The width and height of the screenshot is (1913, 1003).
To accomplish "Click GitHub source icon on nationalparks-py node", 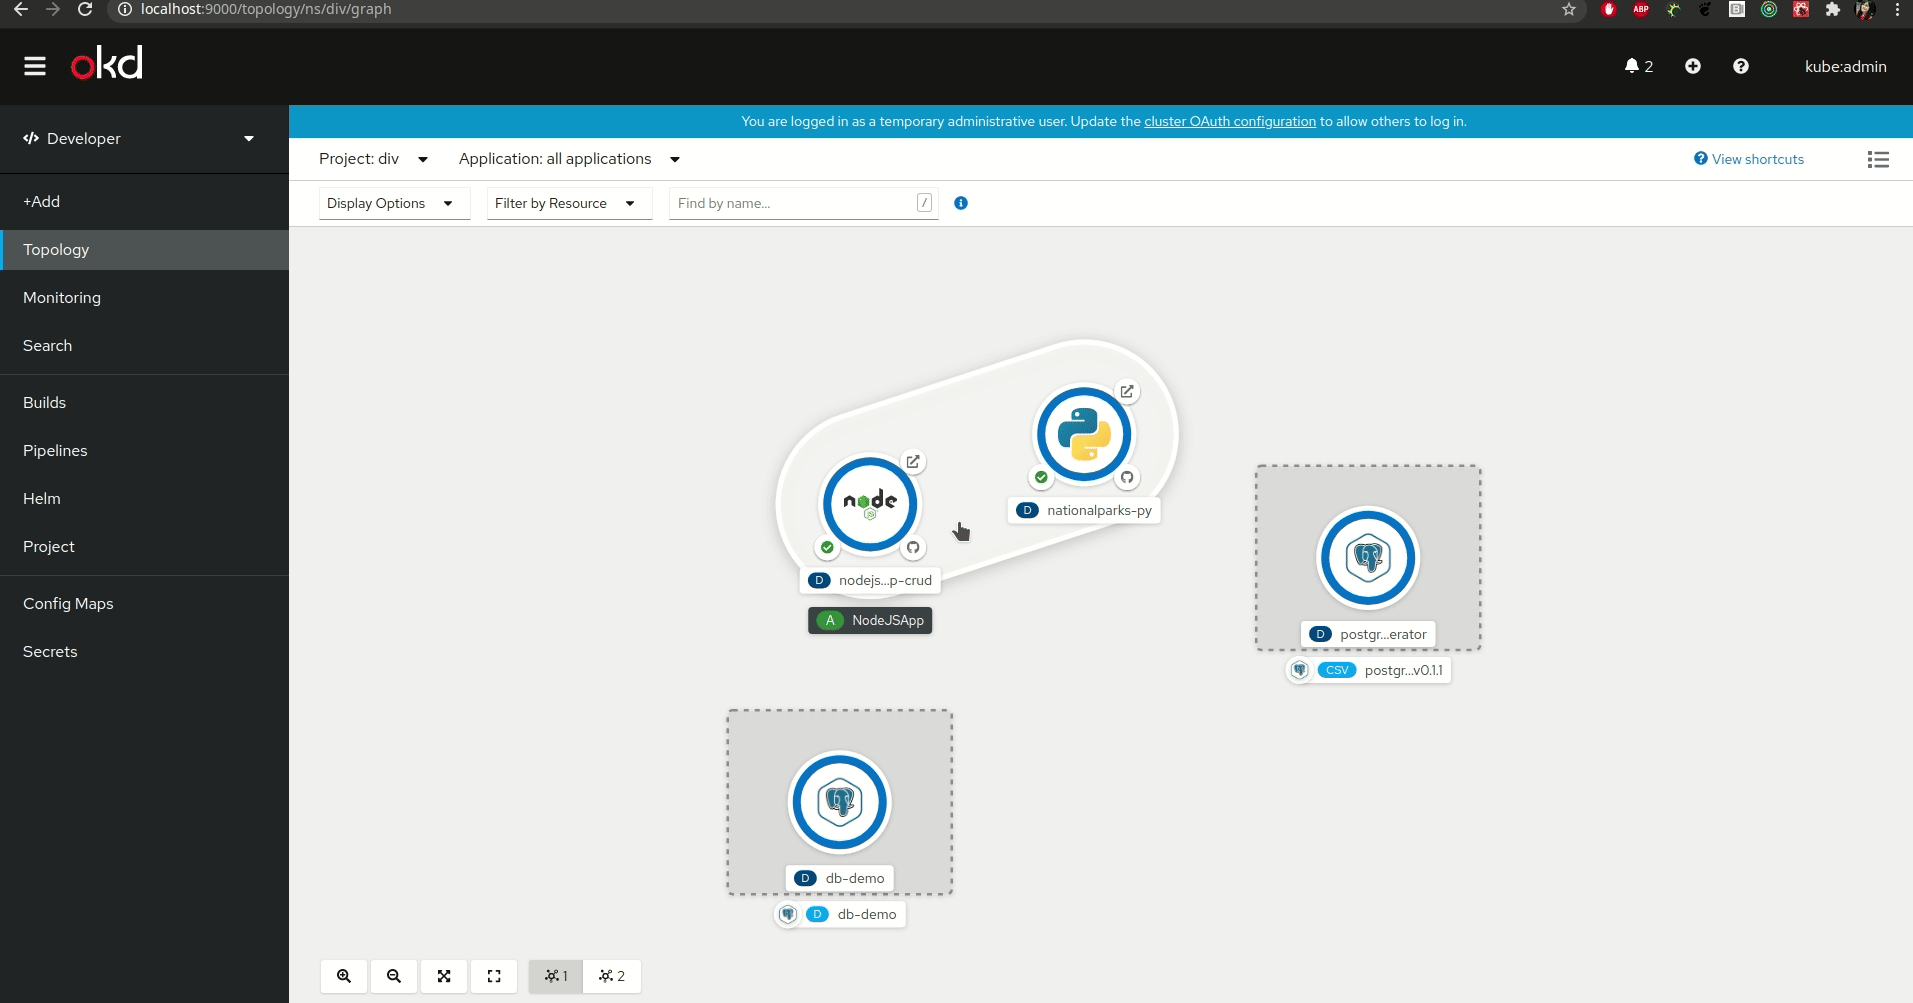I will point(1127,478).
